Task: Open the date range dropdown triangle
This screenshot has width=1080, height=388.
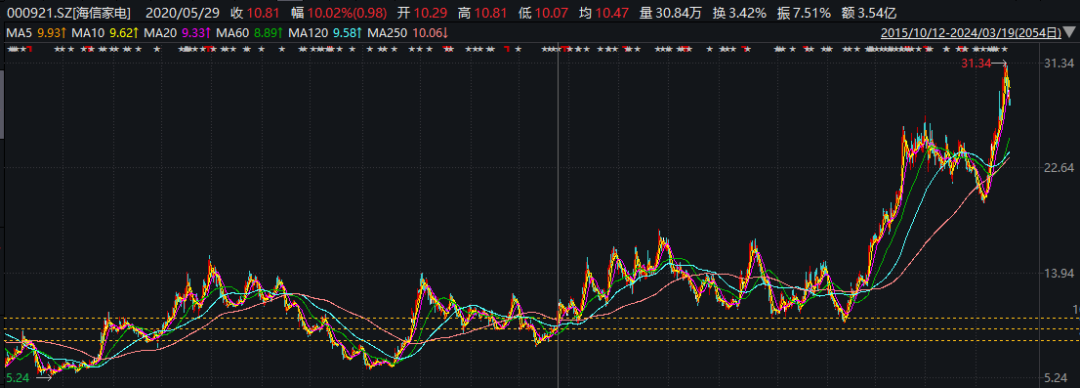Action: [1069, 32]
